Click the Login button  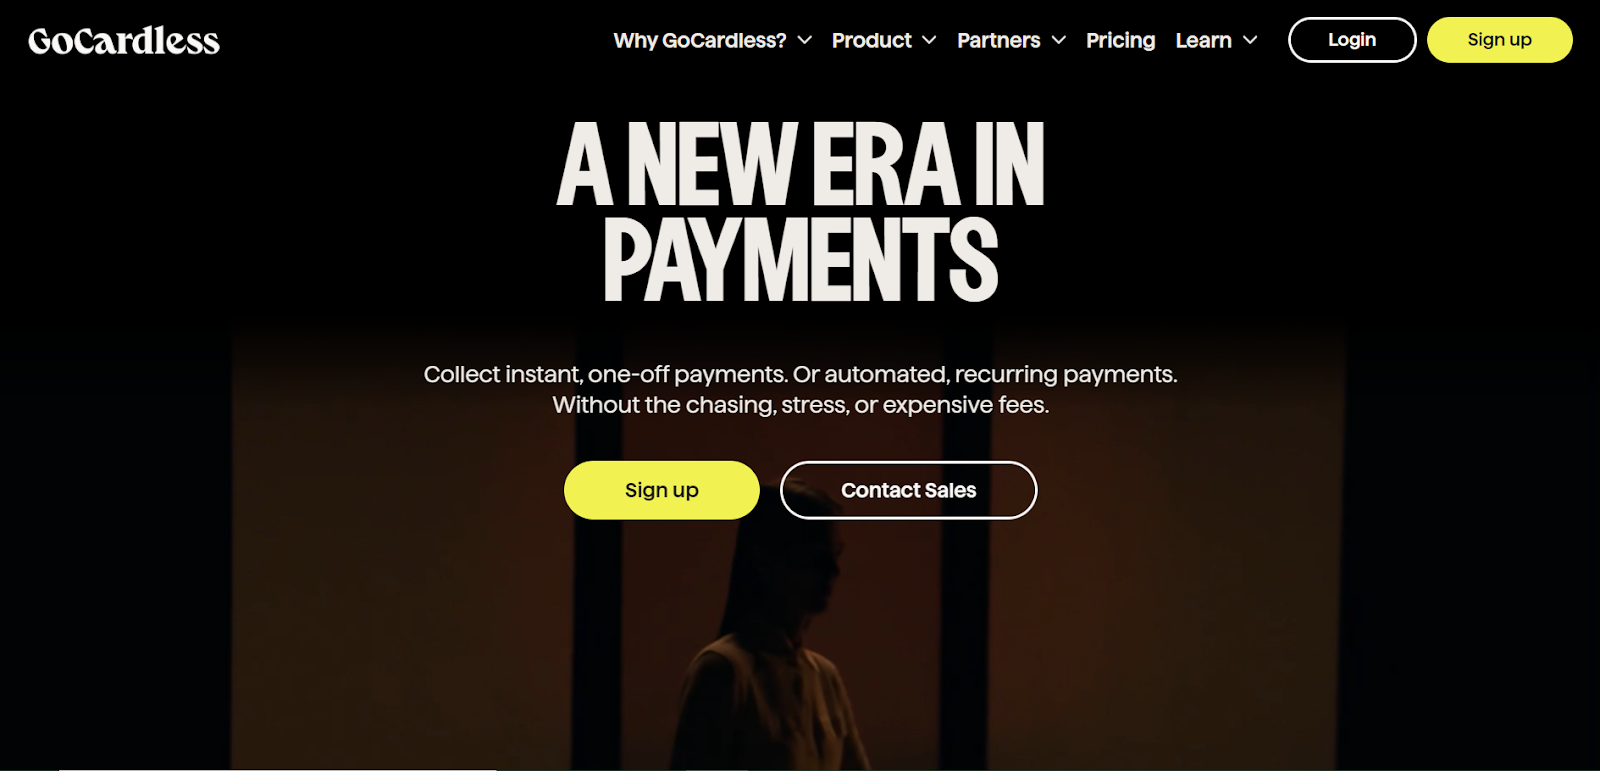click(x=1352, y=40)
